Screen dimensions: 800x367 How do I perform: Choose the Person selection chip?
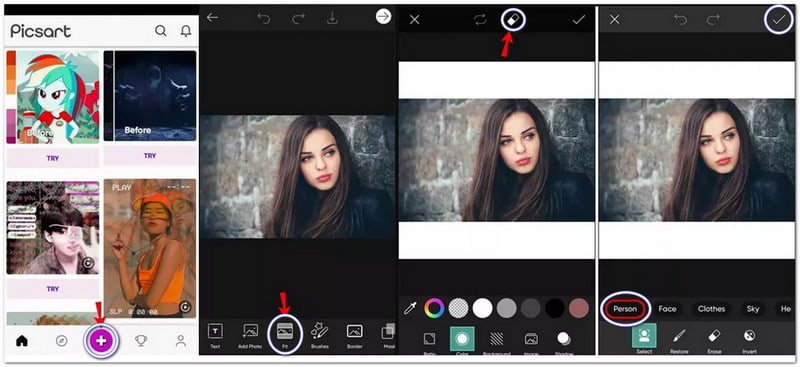click(625, 309)
